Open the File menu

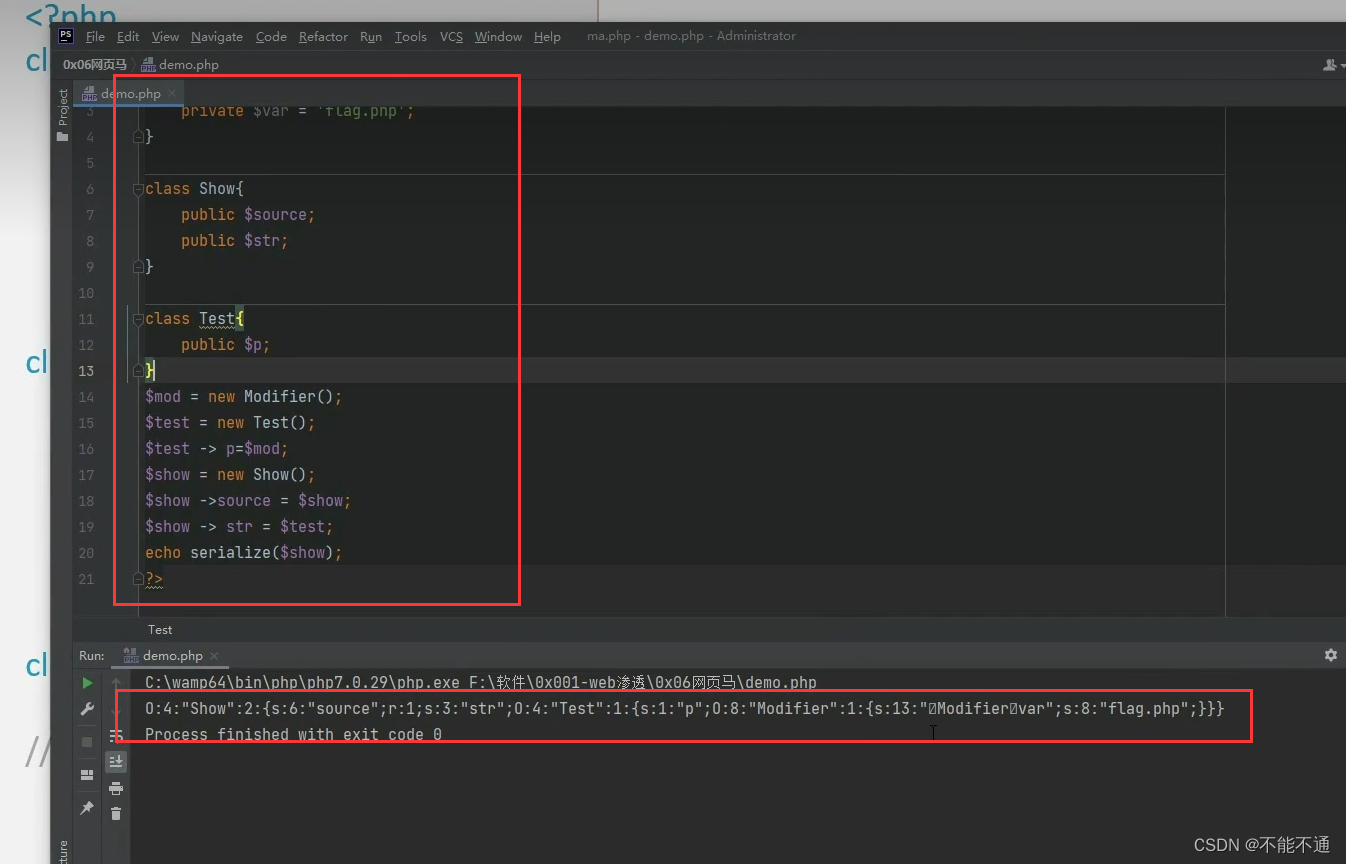click(x=95, y=36)
